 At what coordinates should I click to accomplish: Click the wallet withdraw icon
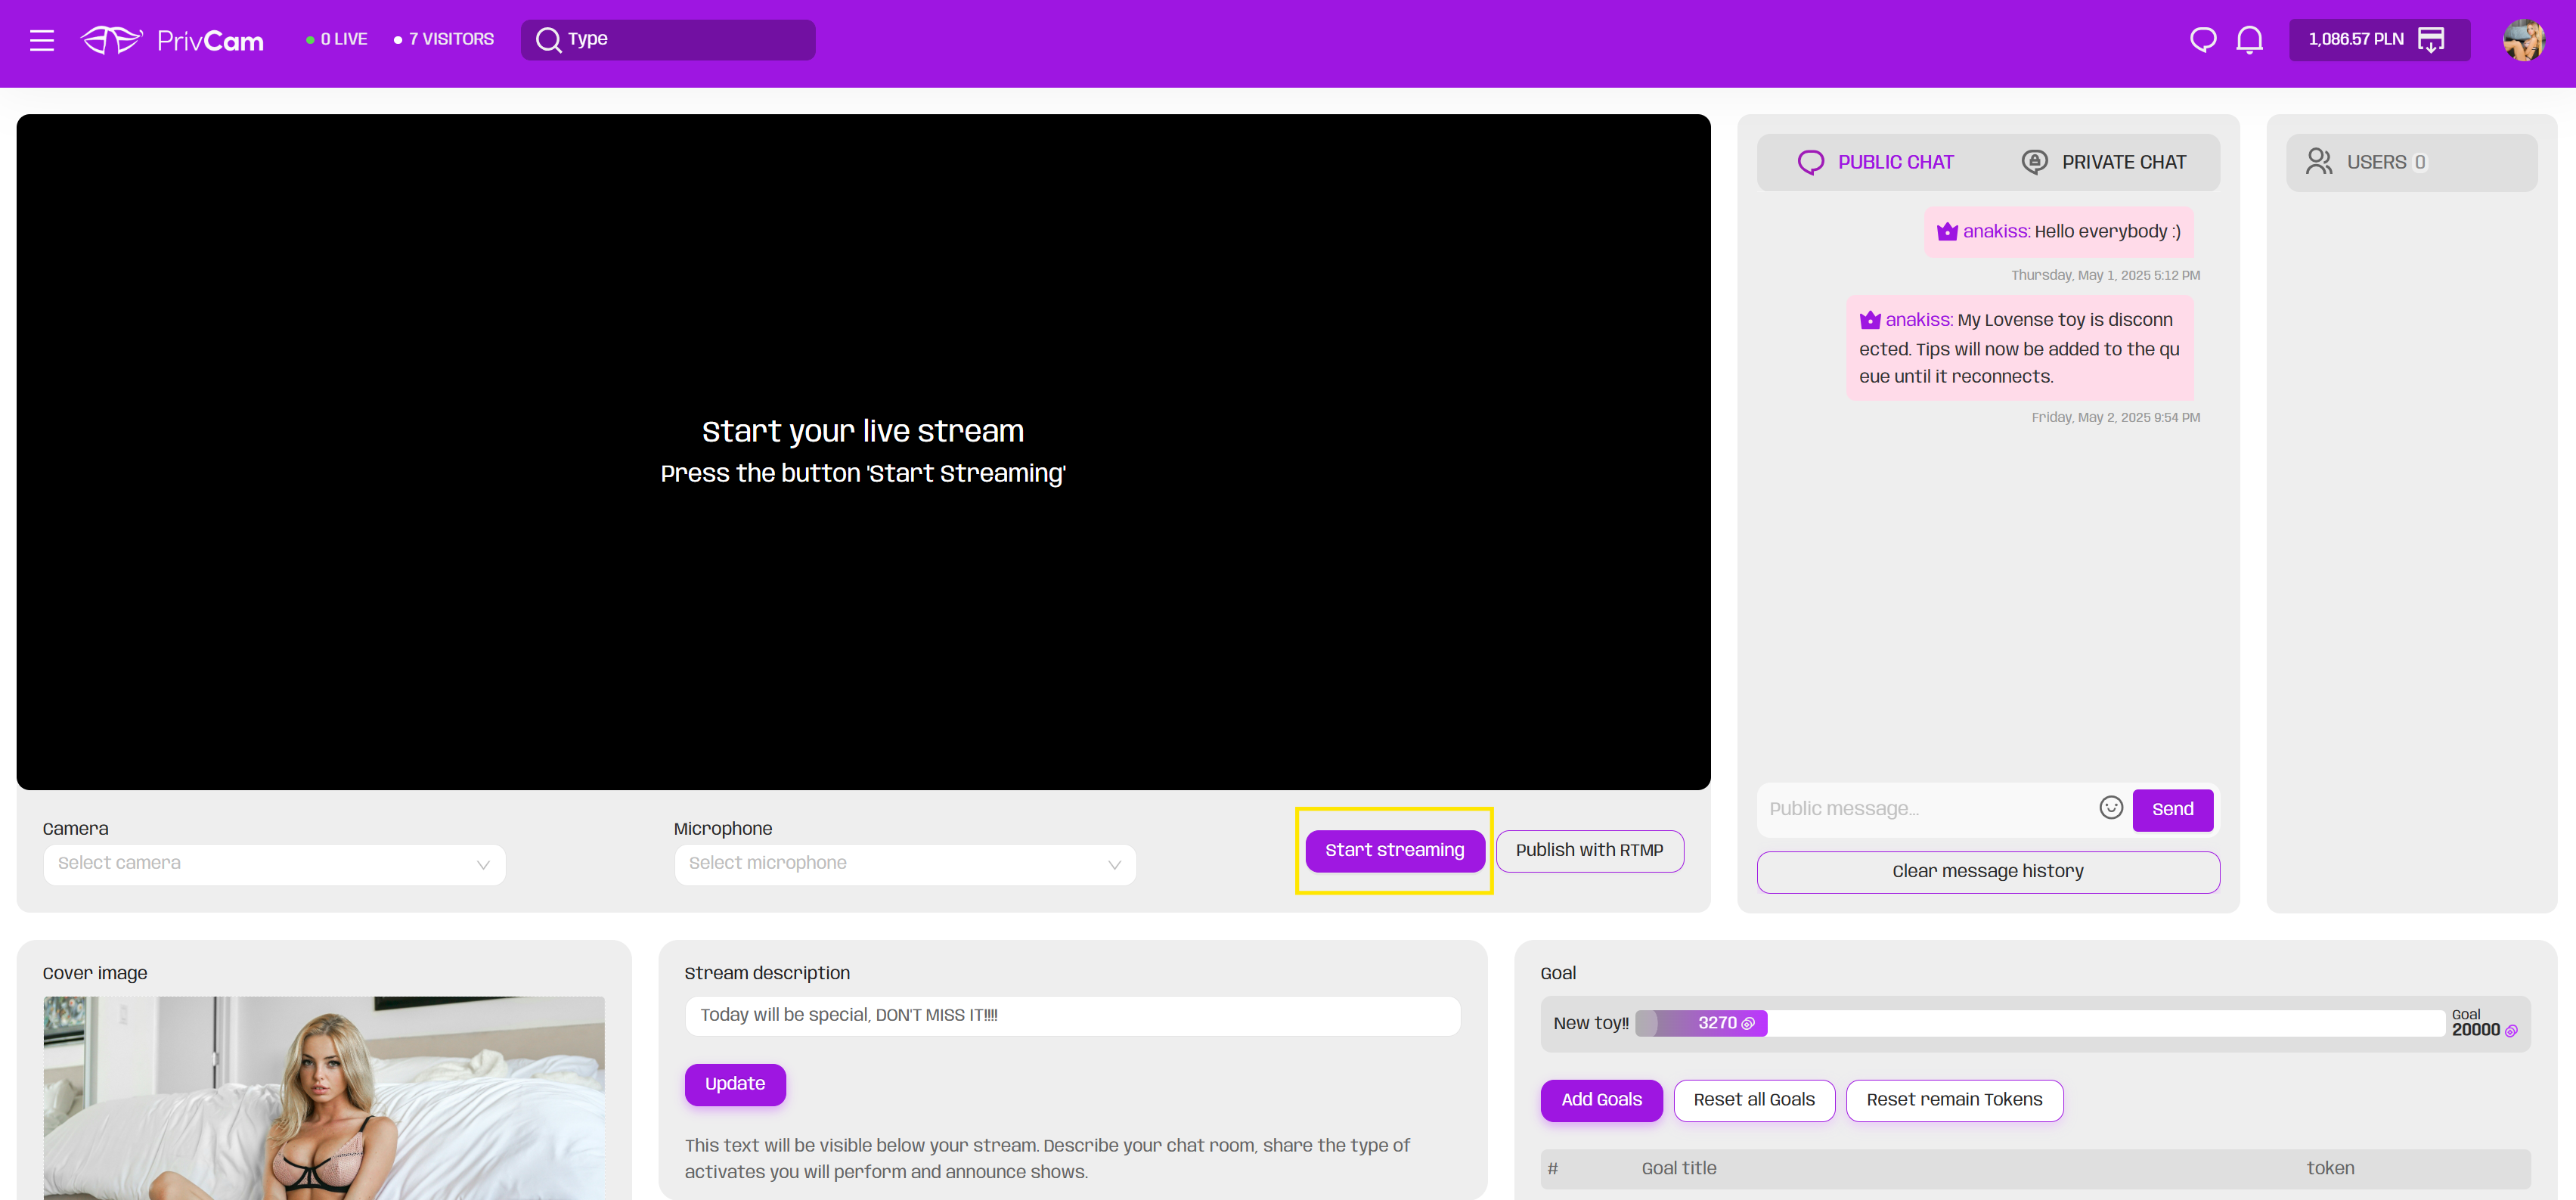coord(2431,40)
